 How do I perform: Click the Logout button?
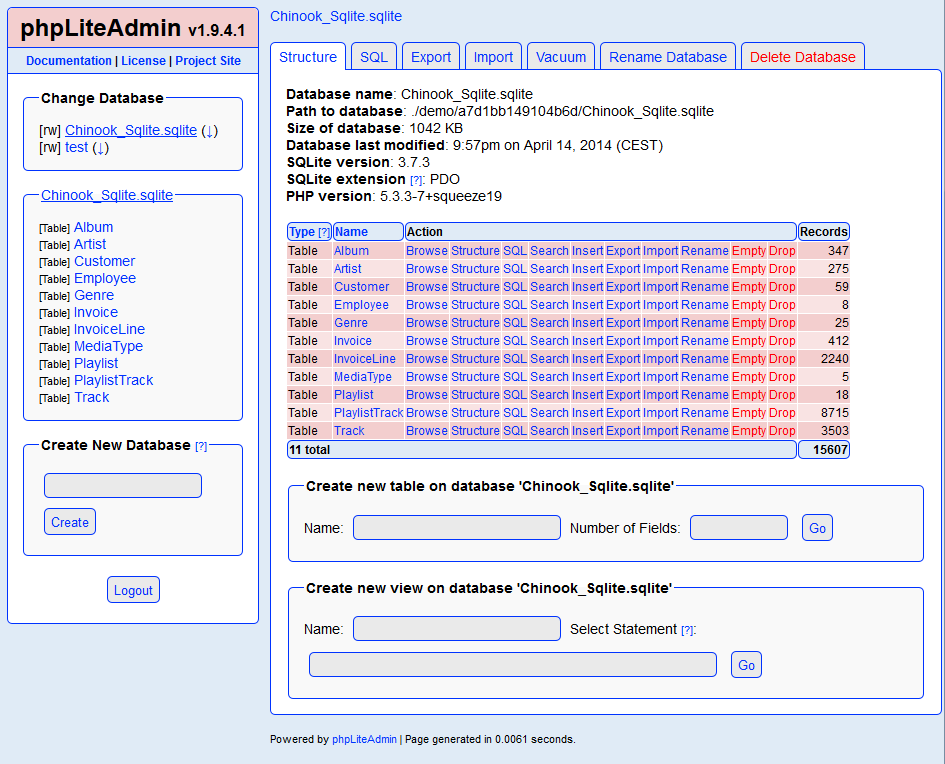tap(133, 590)
